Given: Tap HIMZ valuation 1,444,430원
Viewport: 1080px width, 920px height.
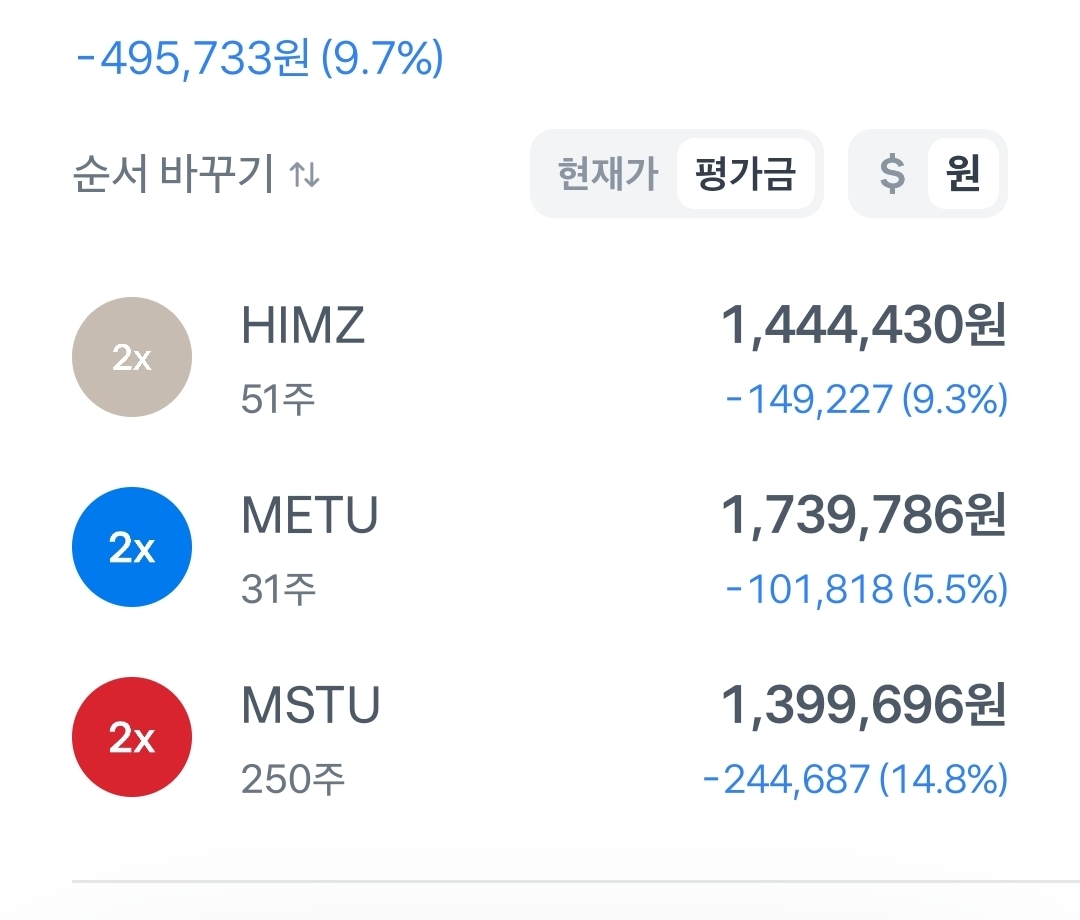Looking at the screenshot, I should pyautogui.click(x=863, y=327).
